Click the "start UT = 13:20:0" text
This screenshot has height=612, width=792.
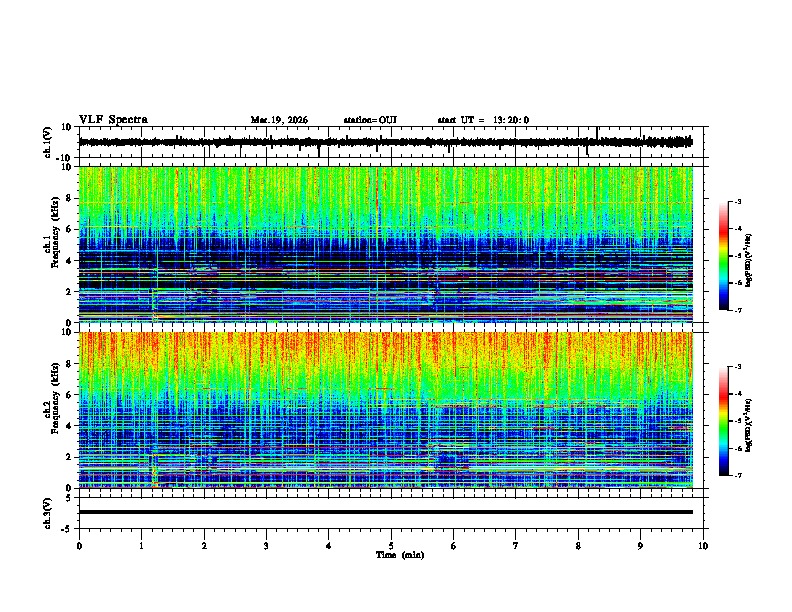pyautogui.click(x=483, y=120)
